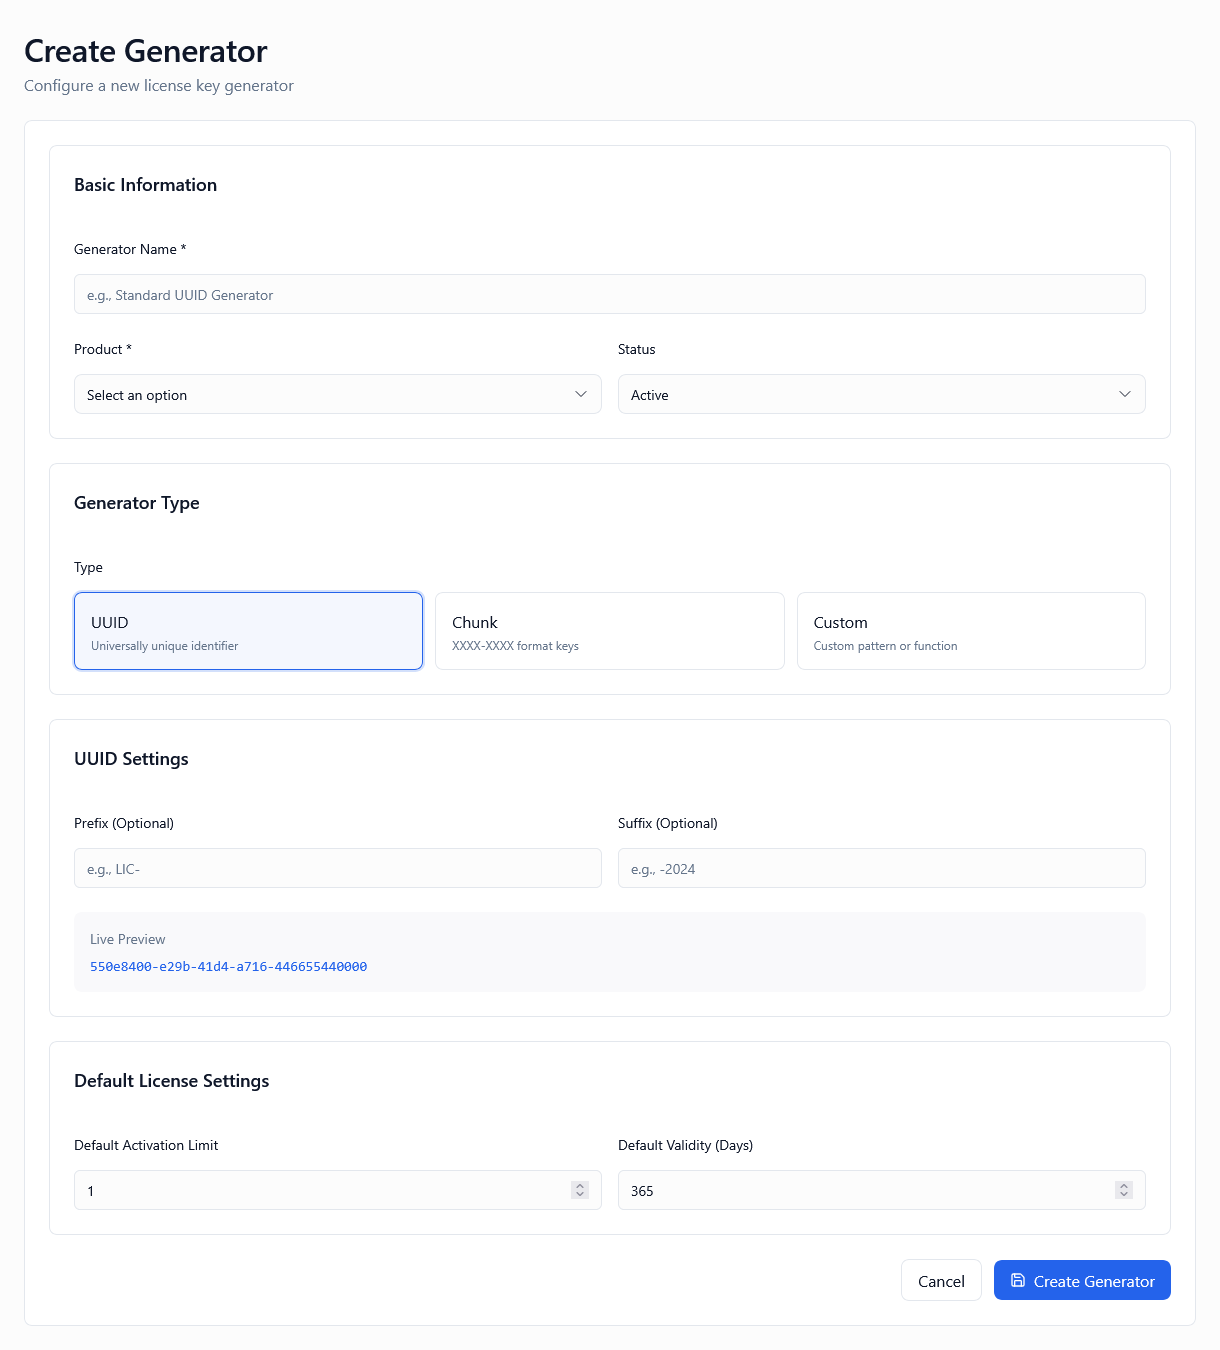Click the Generator Name input field
The width and height of the screenshot is (1220, 1350).
pyautogui.click(x=609, y=294)
